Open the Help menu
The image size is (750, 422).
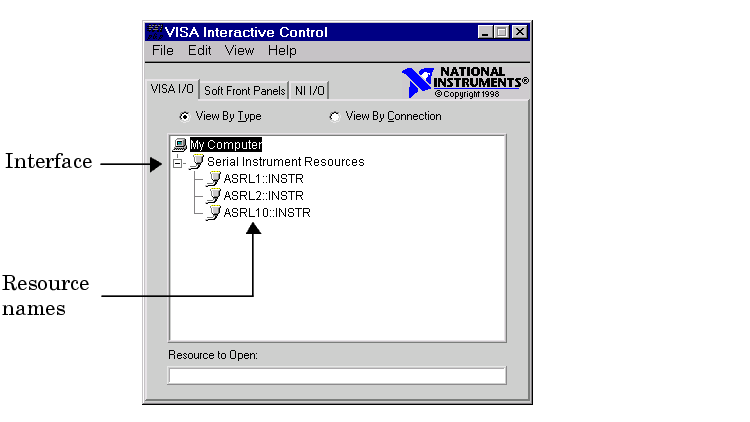(x=282, y=50)
